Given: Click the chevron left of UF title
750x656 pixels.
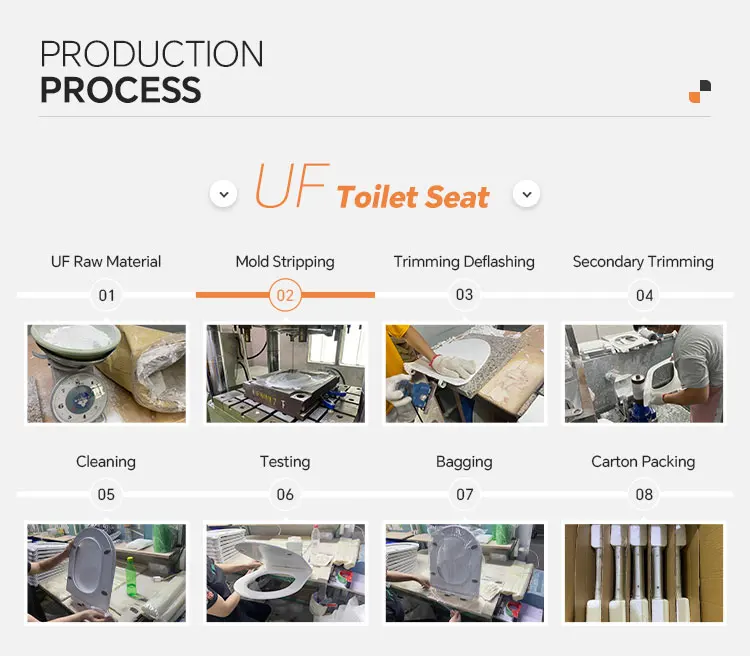Looking at the screenshot, I should point(223,194).
